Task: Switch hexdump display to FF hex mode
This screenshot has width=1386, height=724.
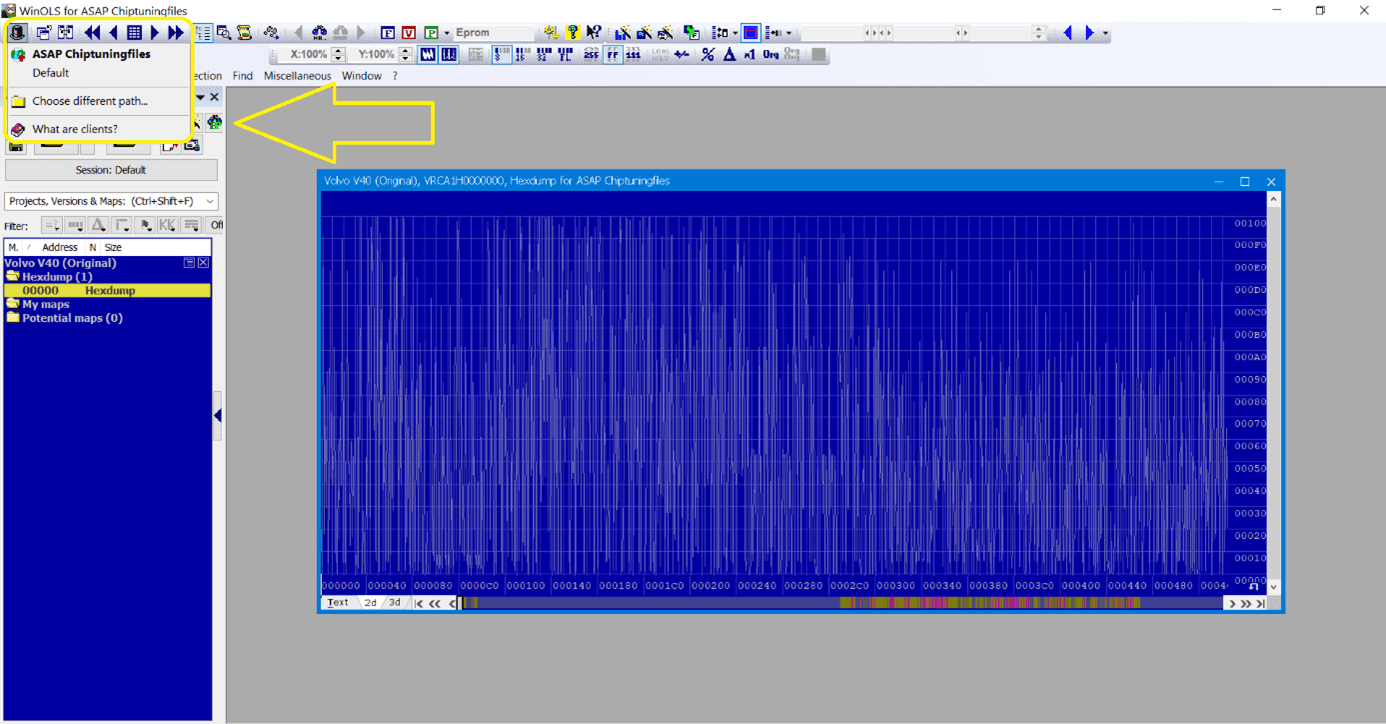Action: [x=612, y=54]
